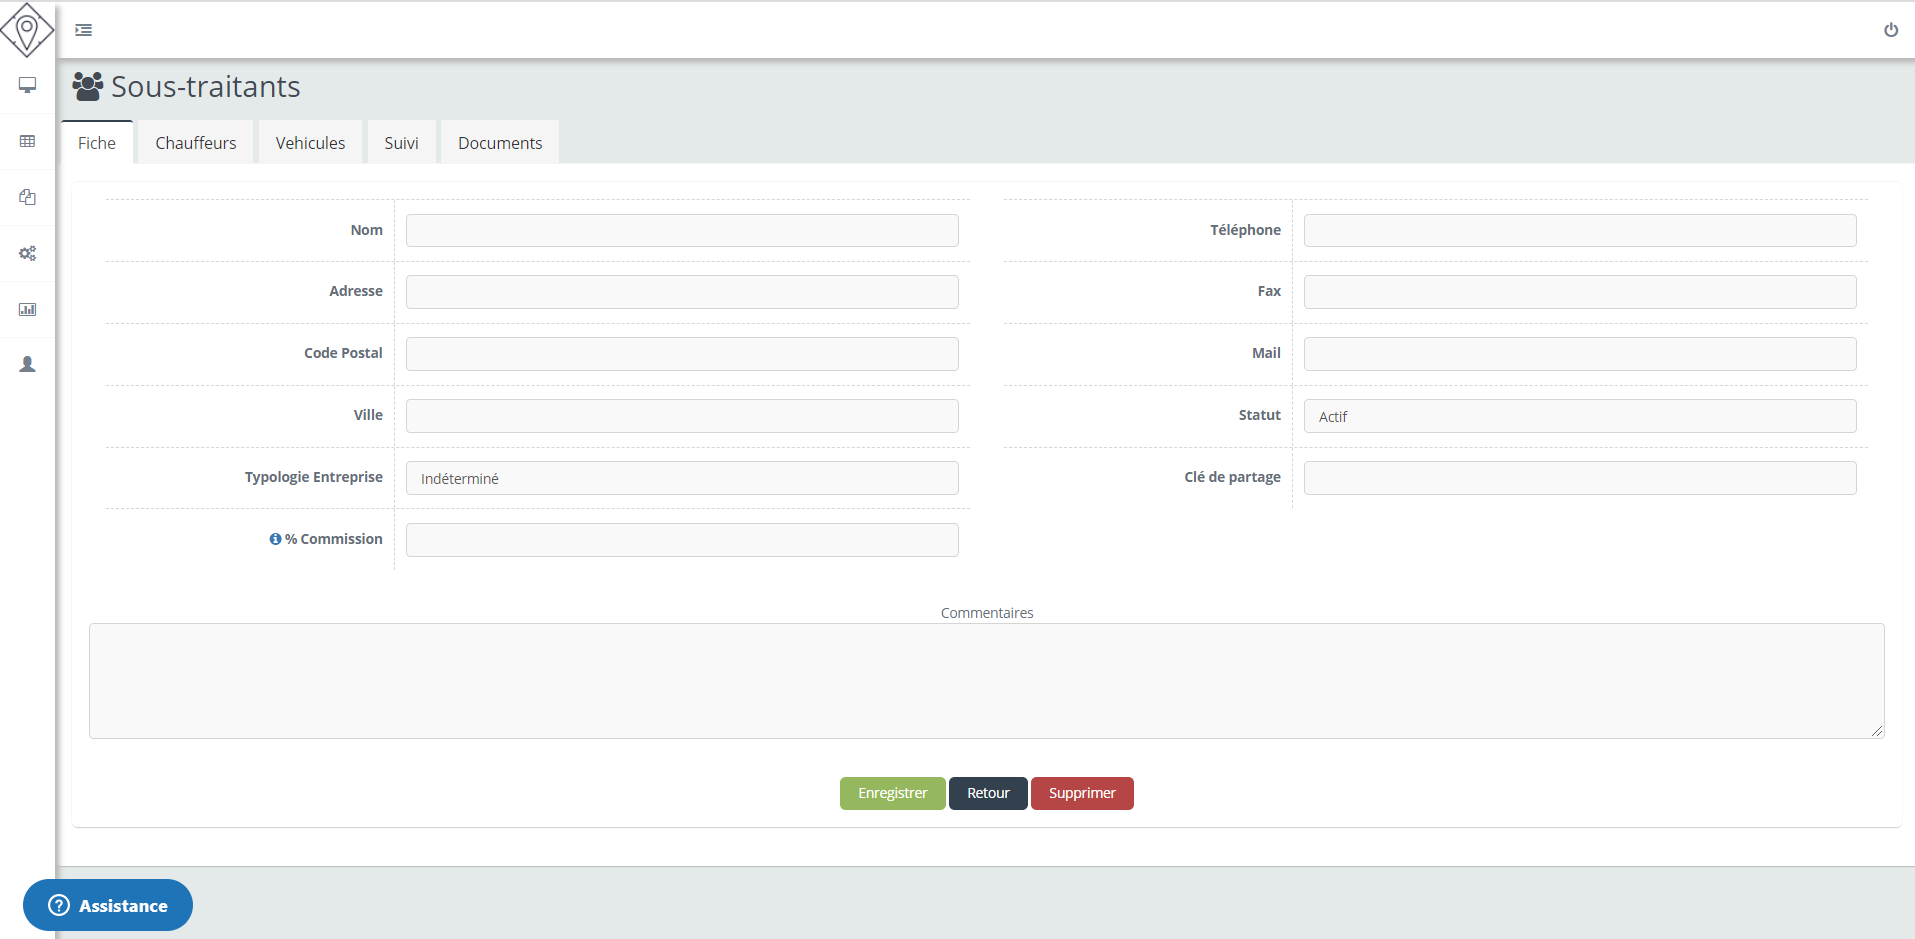The height and width of the screenshot is (939, 1915).
Task: Open the Statut dropdown showing Actif
Action: coord(1579,416)
